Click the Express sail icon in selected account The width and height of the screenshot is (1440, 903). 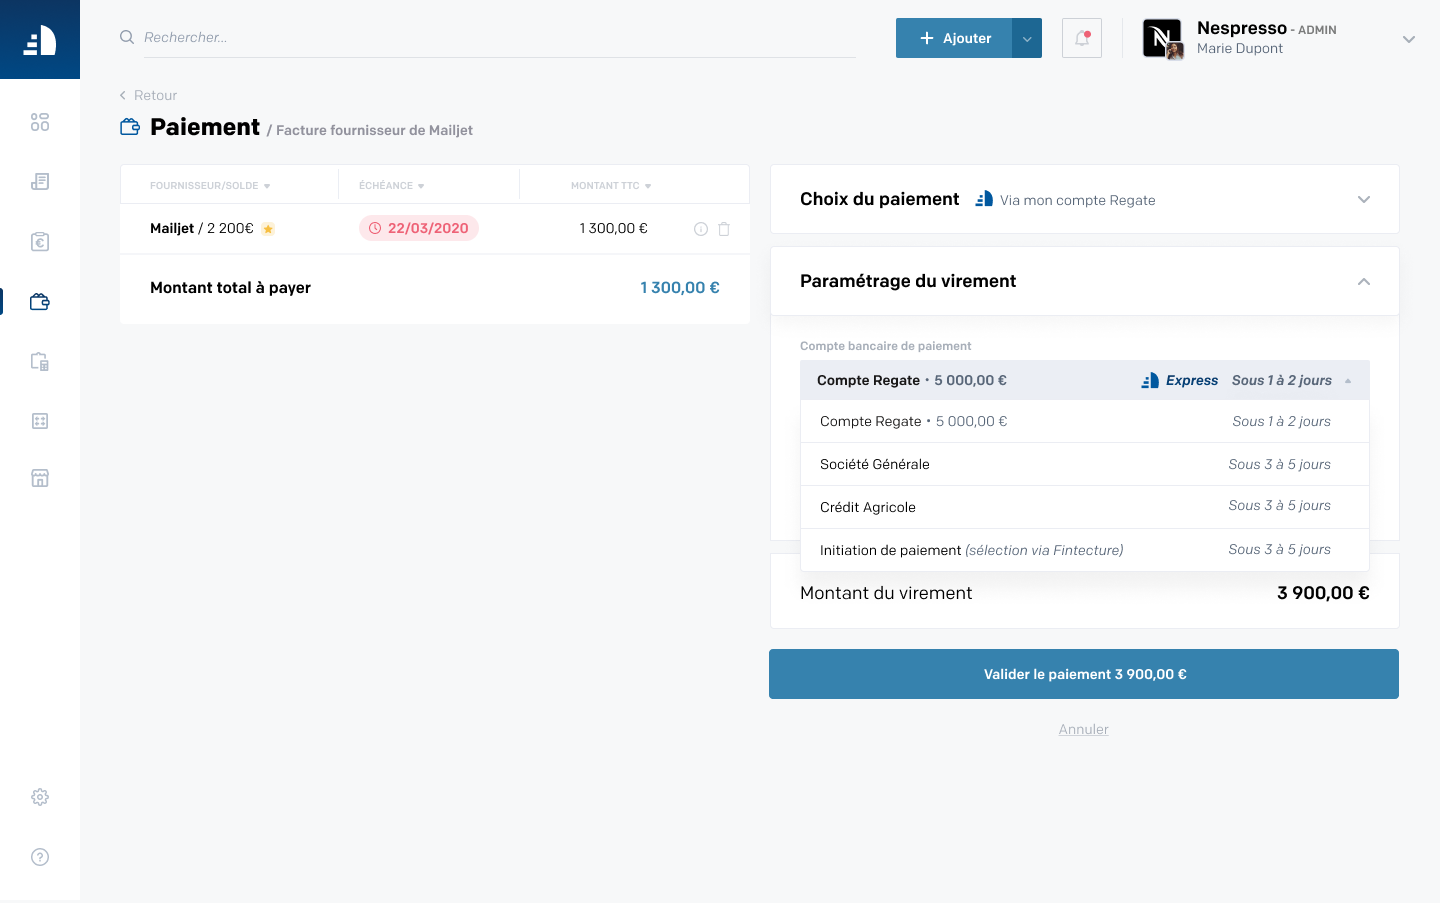[x=1150, y=380]
